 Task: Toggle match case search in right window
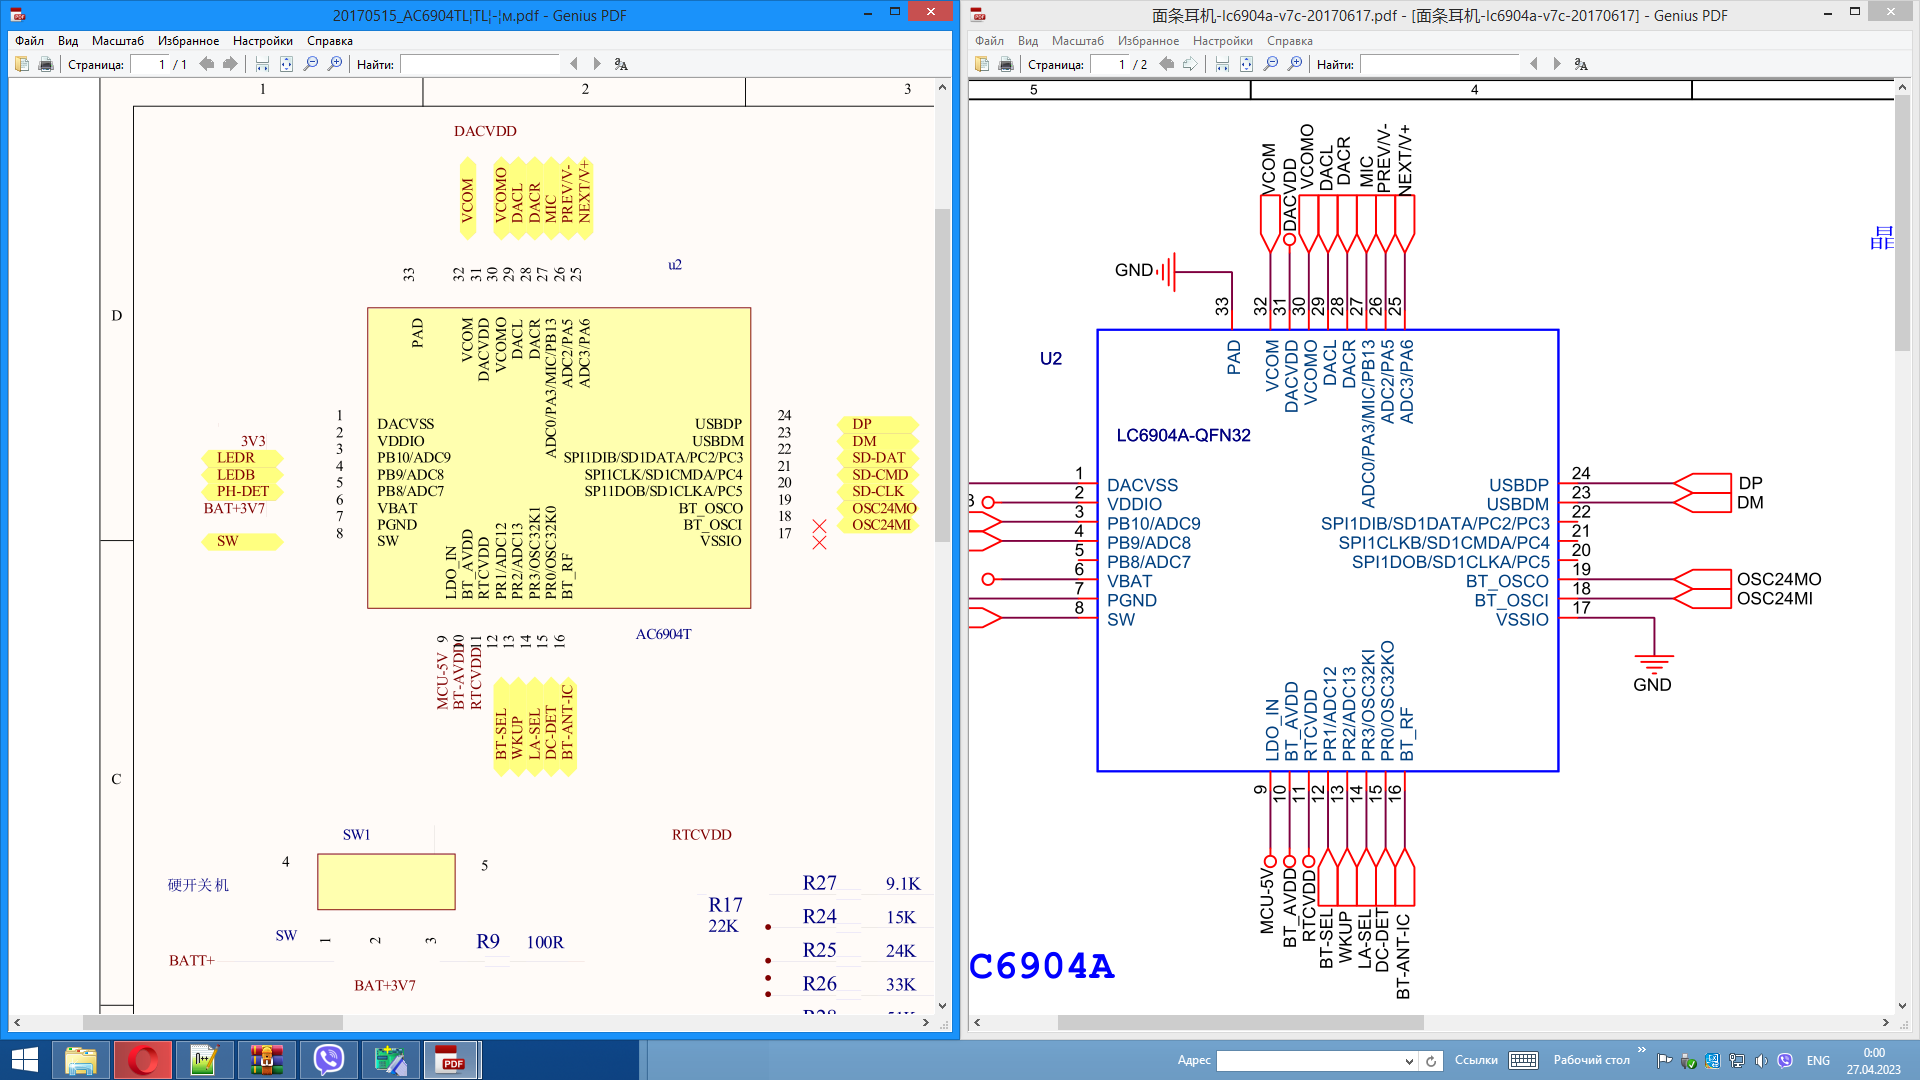[x=1581, y=64]
